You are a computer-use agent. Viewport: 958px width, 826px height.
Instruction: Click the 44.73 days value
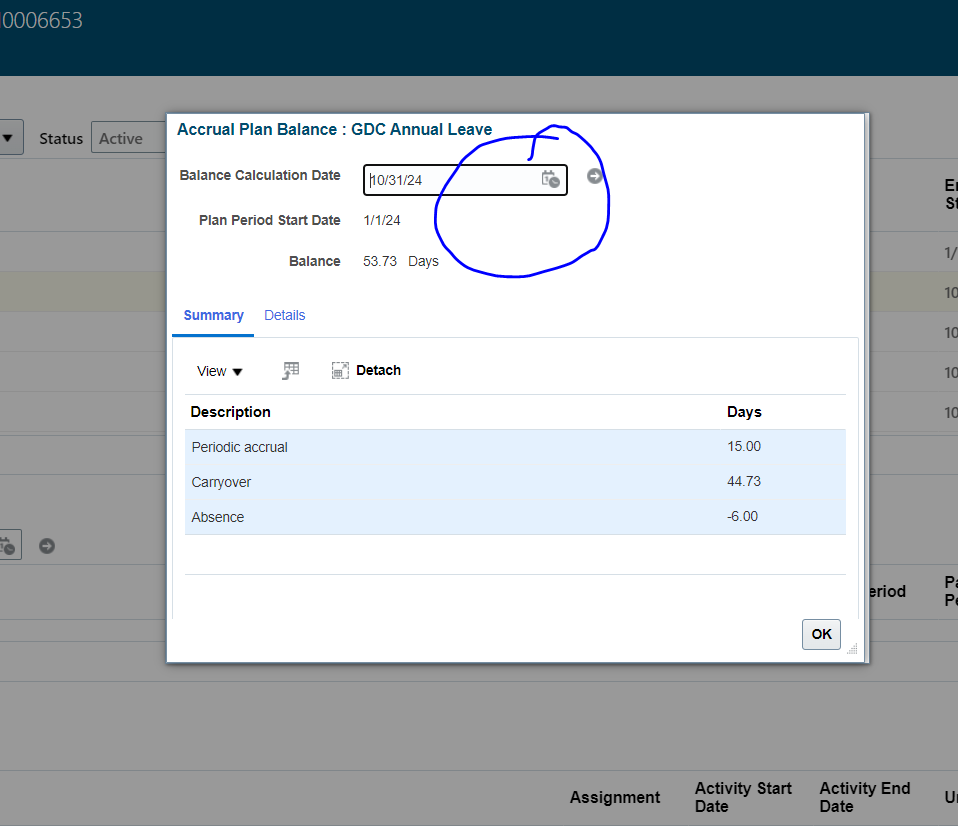744,481
